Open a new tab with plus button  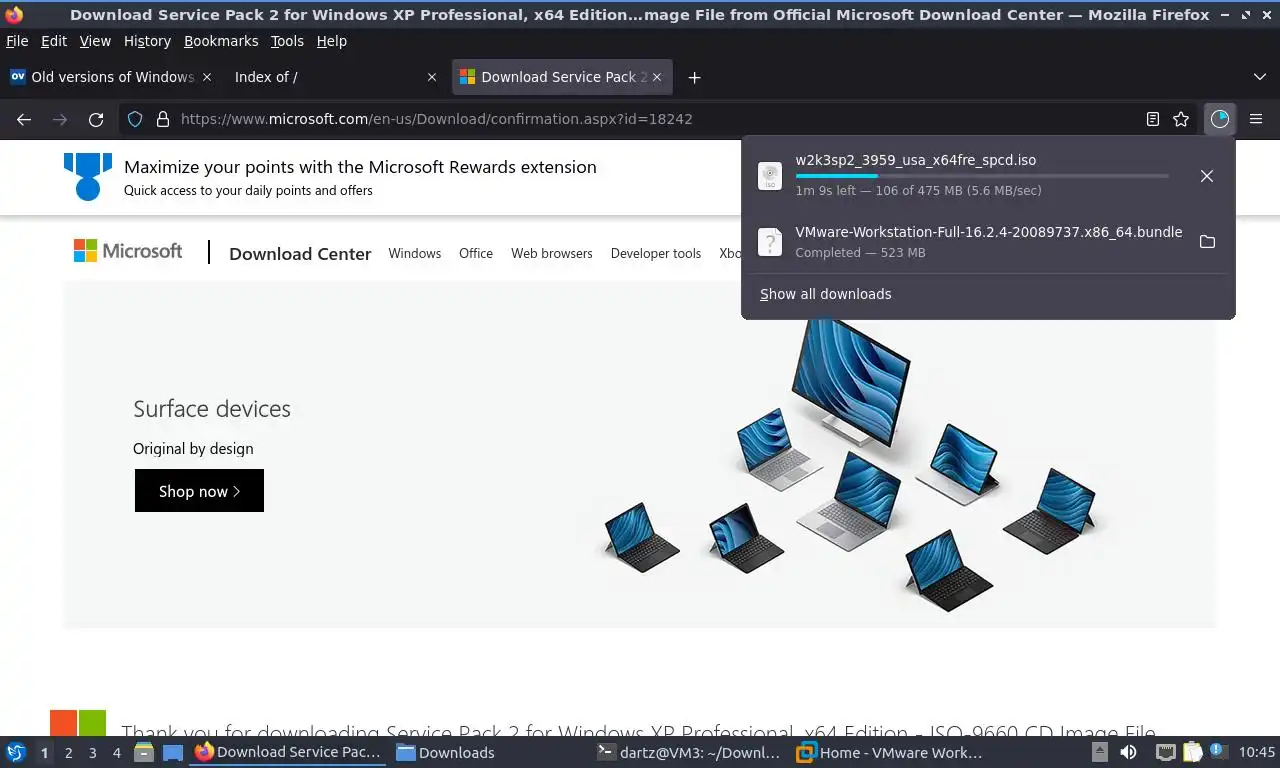tap(694, 77)
